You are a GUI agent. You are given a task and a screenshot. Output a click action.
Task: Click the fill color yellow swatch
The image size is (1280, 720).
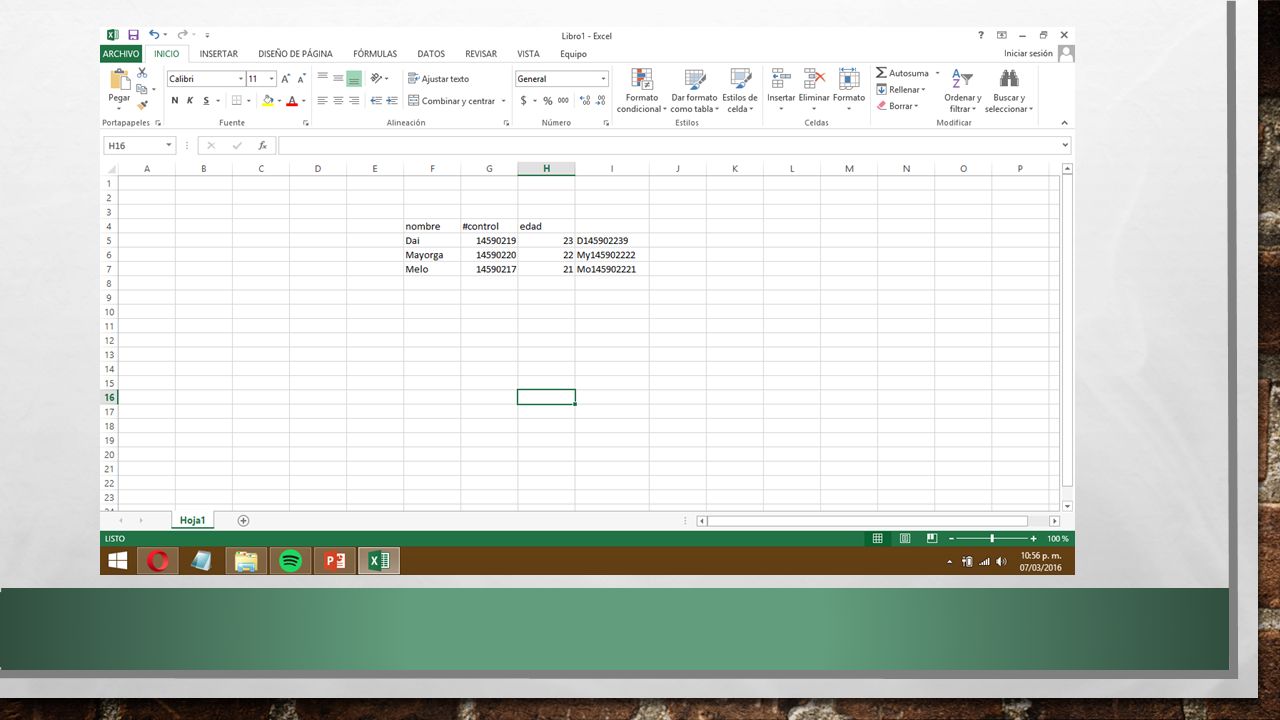(267, 101)
